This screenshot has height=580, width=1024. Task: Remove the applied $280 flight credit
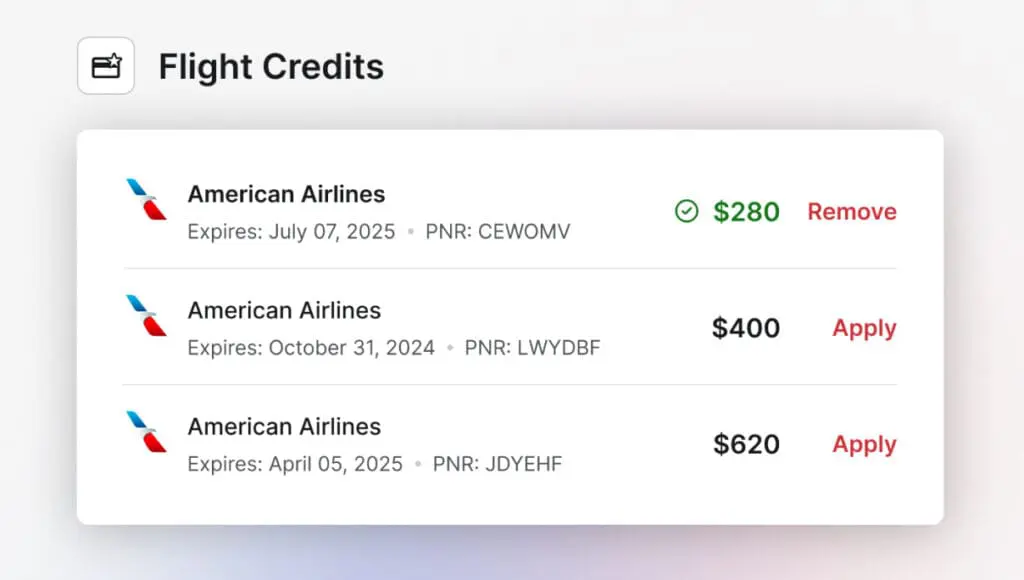pyautogui.click(x=852, y=212)
